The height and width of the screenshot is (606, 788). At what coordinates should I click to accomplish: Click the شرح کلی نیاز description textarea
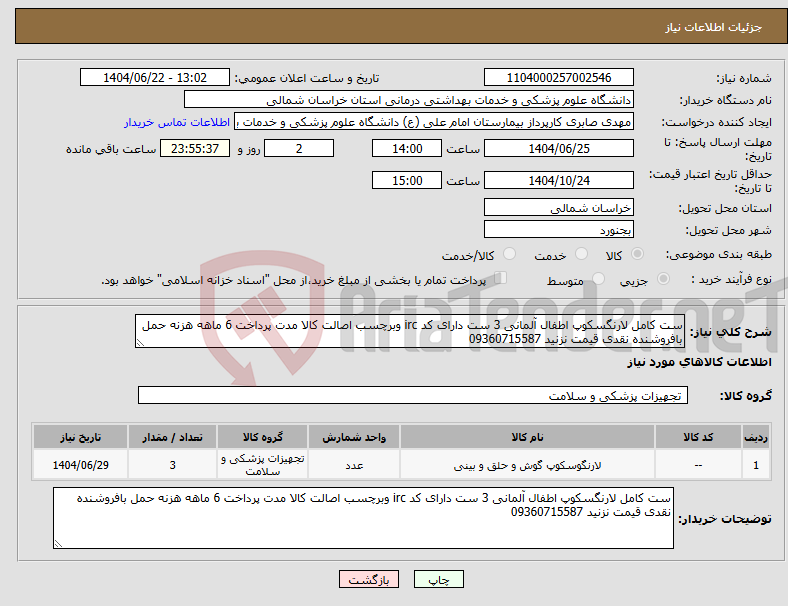(410, 331)
